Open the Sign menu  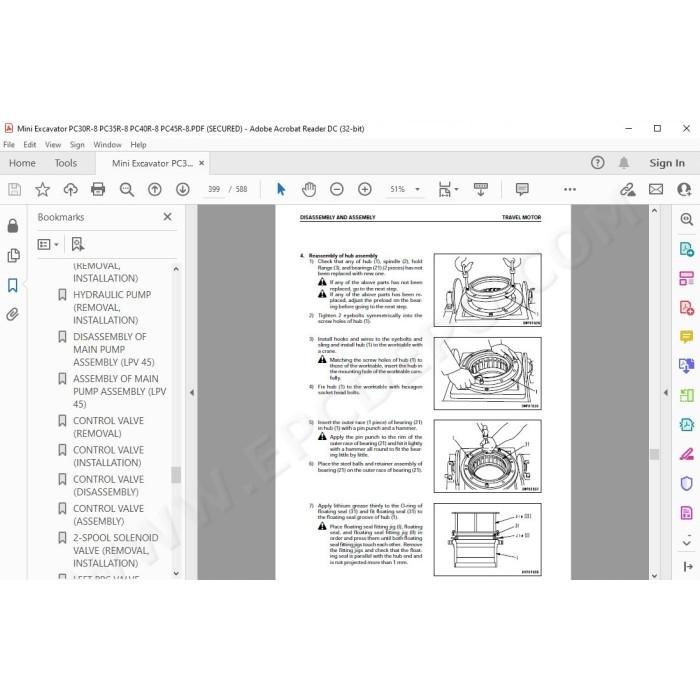click(77, 145)
